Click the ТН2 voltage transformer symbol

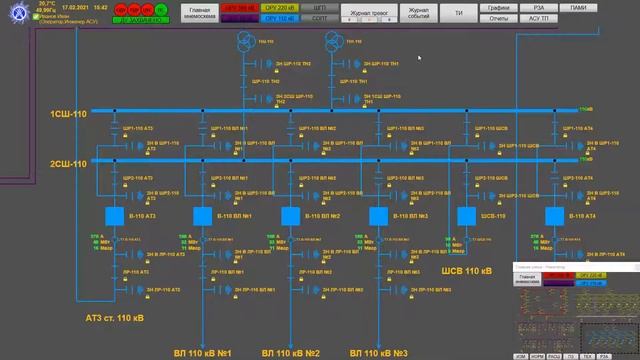246,42
